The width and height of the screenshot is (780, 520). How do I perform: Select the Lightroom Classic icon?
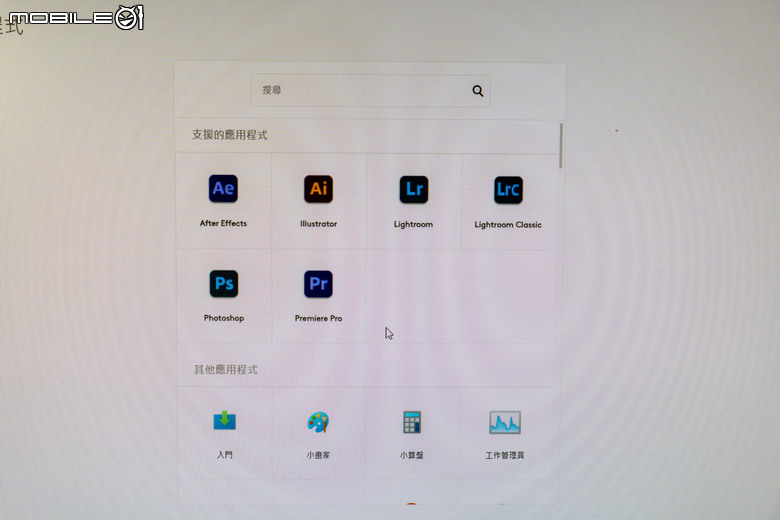coord(508,190)
